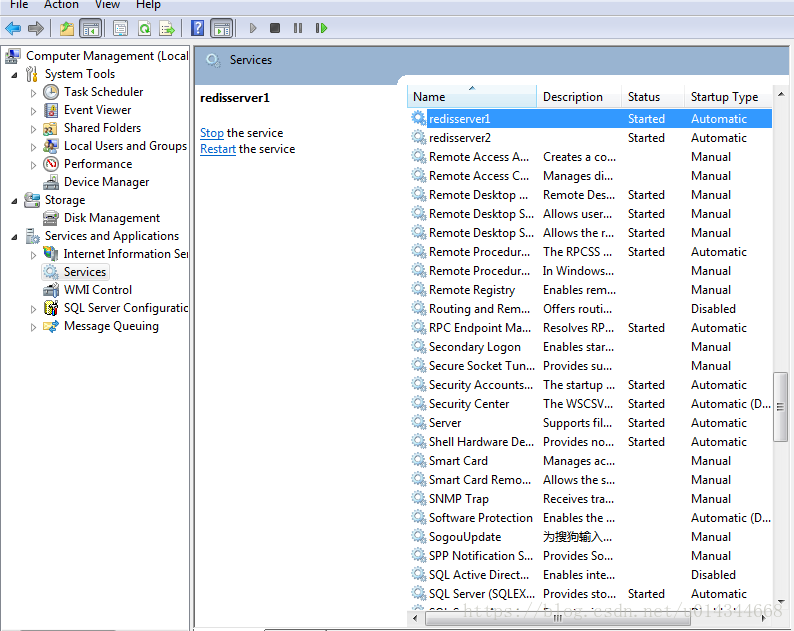Image resolution: width=794 pixels, height=631 pixels.
Task: Open the Help menu
Action: click(x=148, y=5)
